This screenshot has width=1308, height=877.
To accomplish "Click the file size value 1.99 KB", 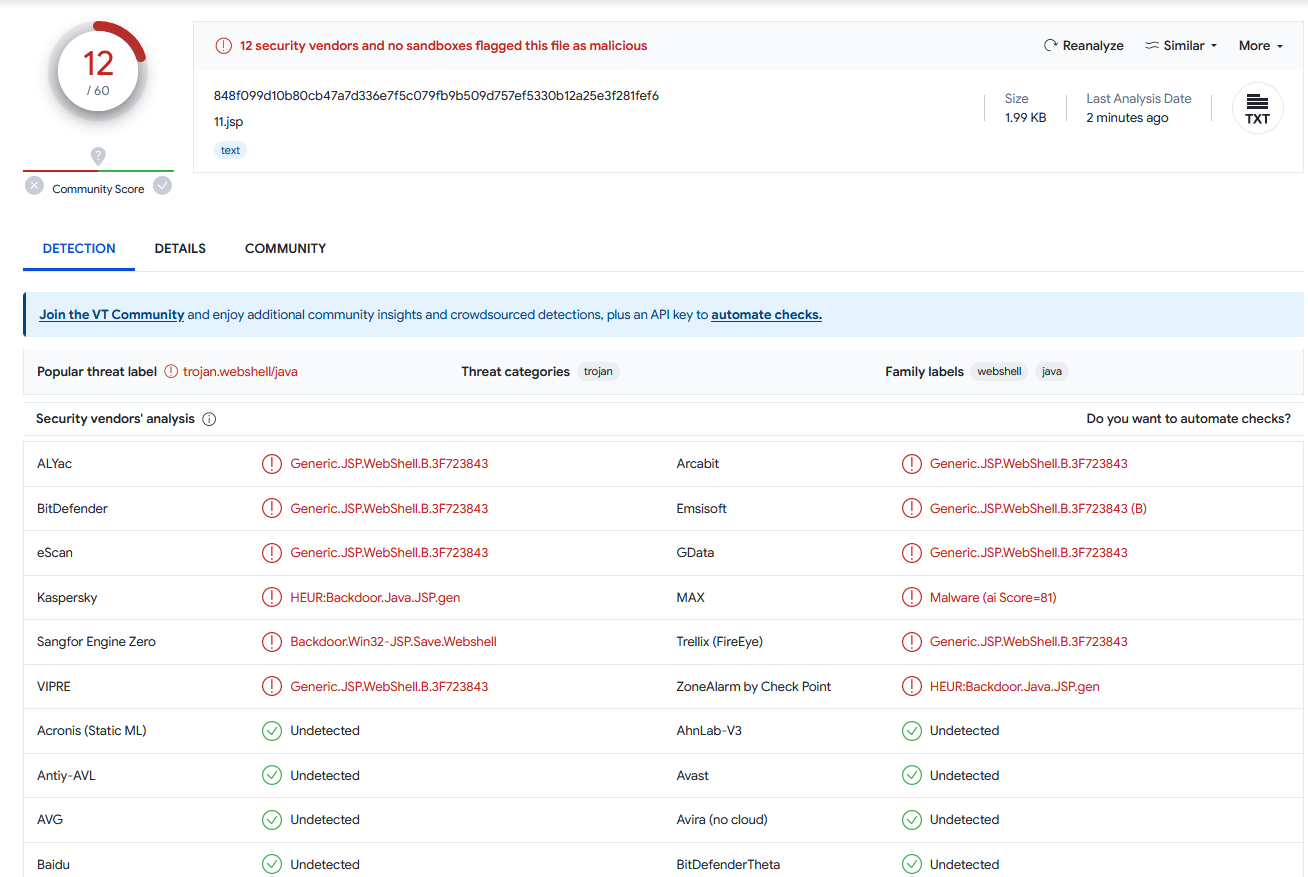I will click(x=1026, y=118).
